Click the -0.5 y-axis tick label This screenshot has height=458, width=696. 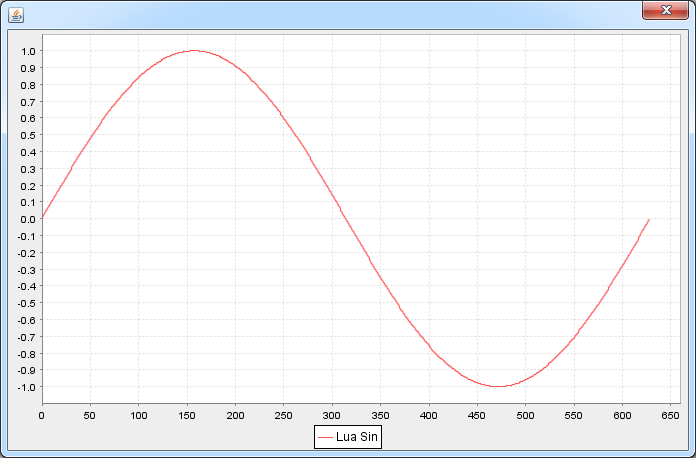pos(26,303)
